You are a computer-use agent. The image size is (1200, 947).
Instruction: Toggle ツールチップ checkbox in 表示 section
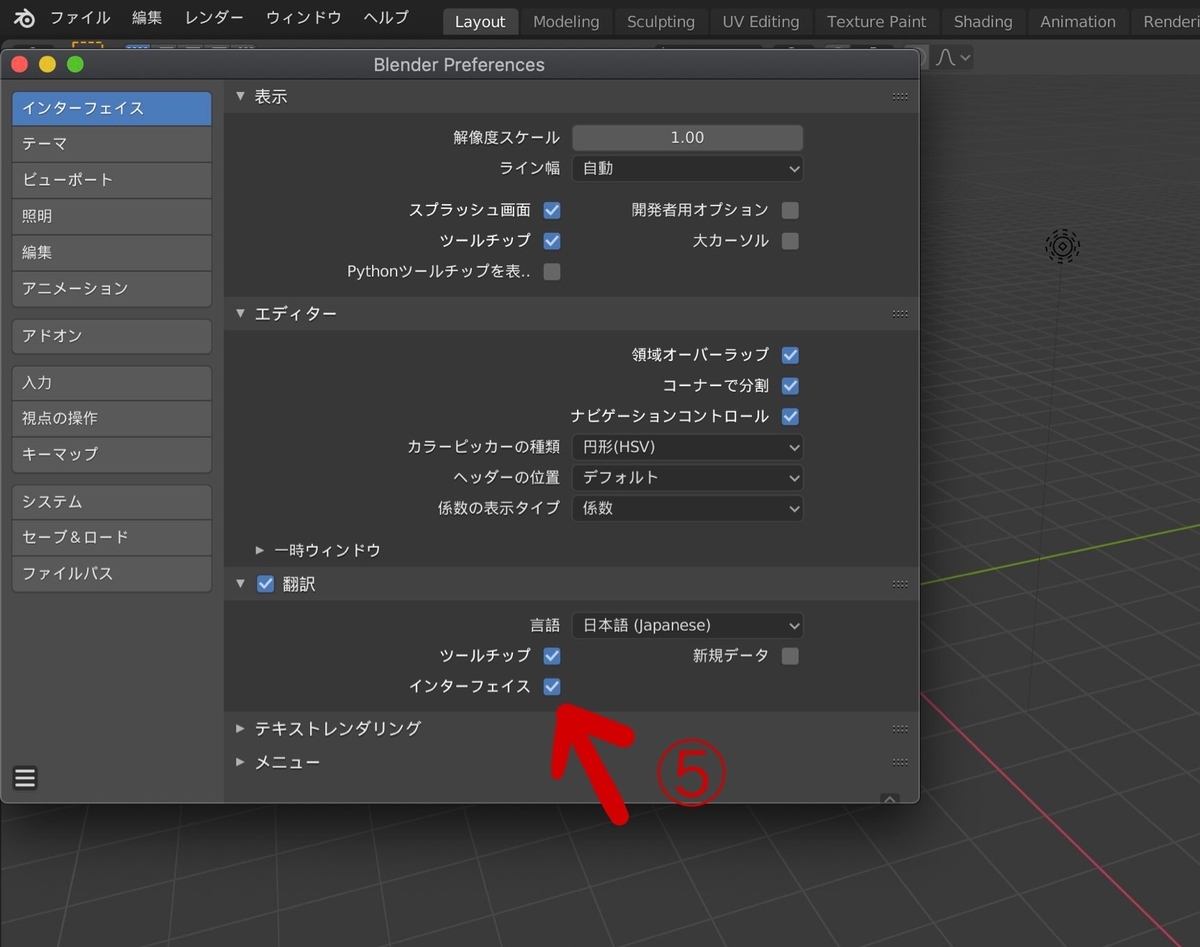pos(552,241)
